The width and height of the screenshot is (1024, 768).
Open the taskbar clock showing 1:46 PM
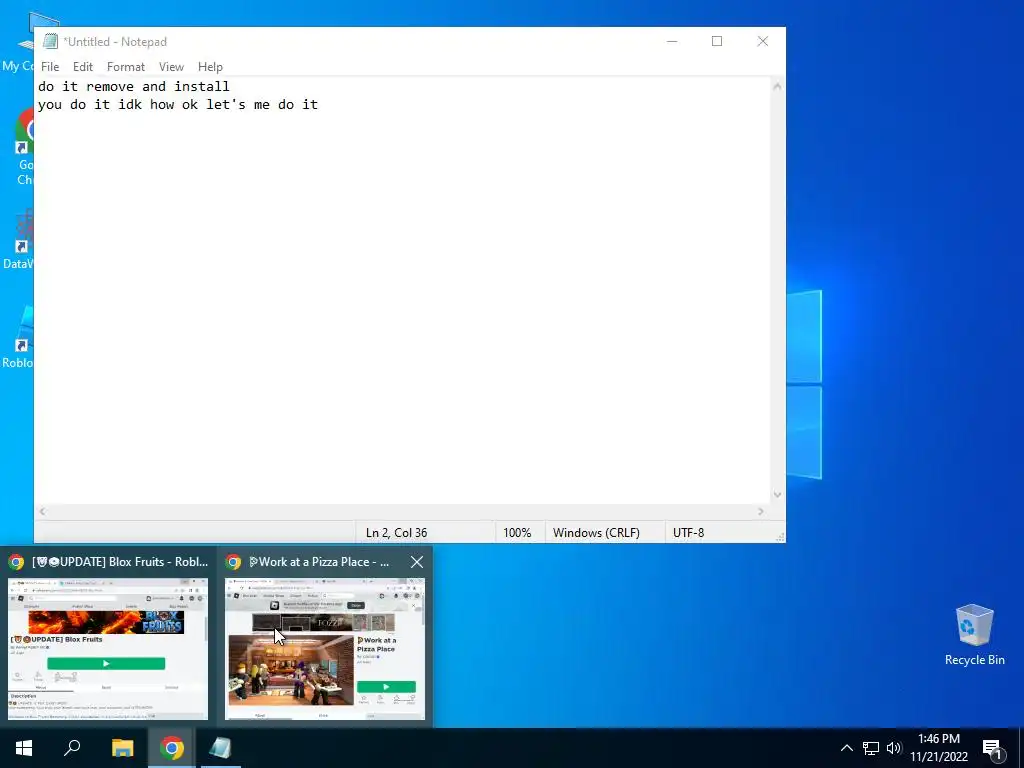coord(939,748)
